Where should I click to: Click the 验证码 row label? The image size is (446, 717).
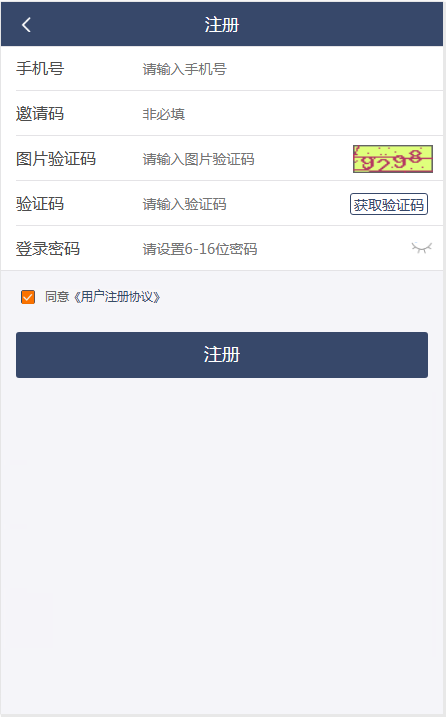pyautogui.click(x=40, y=204)
